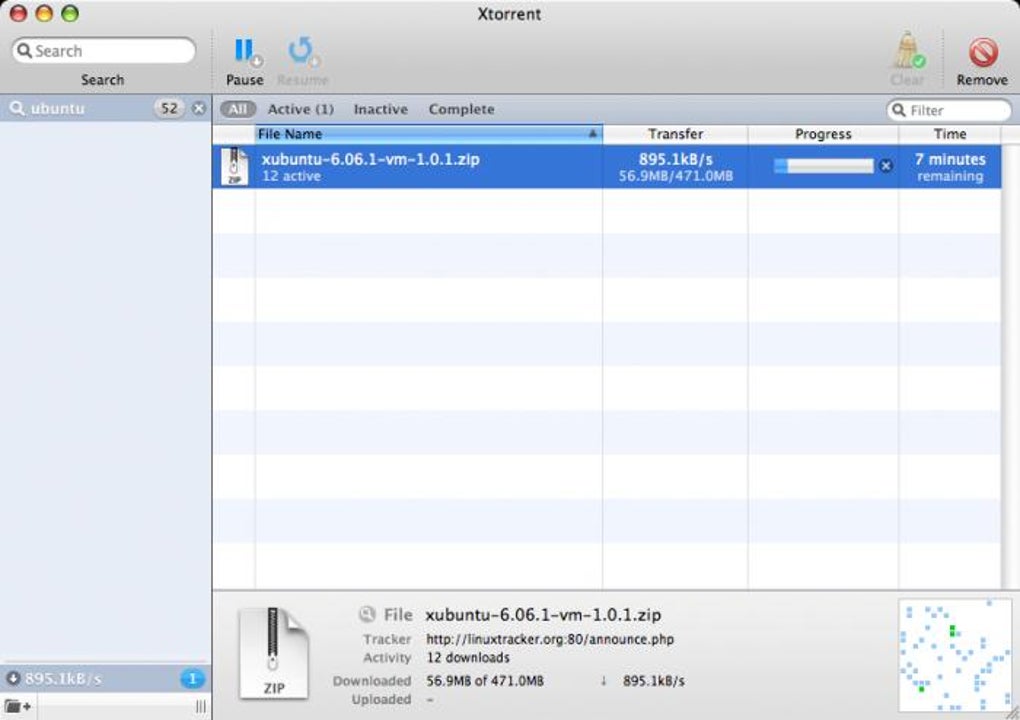Screen dimensions: 1020x720
Task: Click the piece map thumbnail
Action: (x=954, y=655)
